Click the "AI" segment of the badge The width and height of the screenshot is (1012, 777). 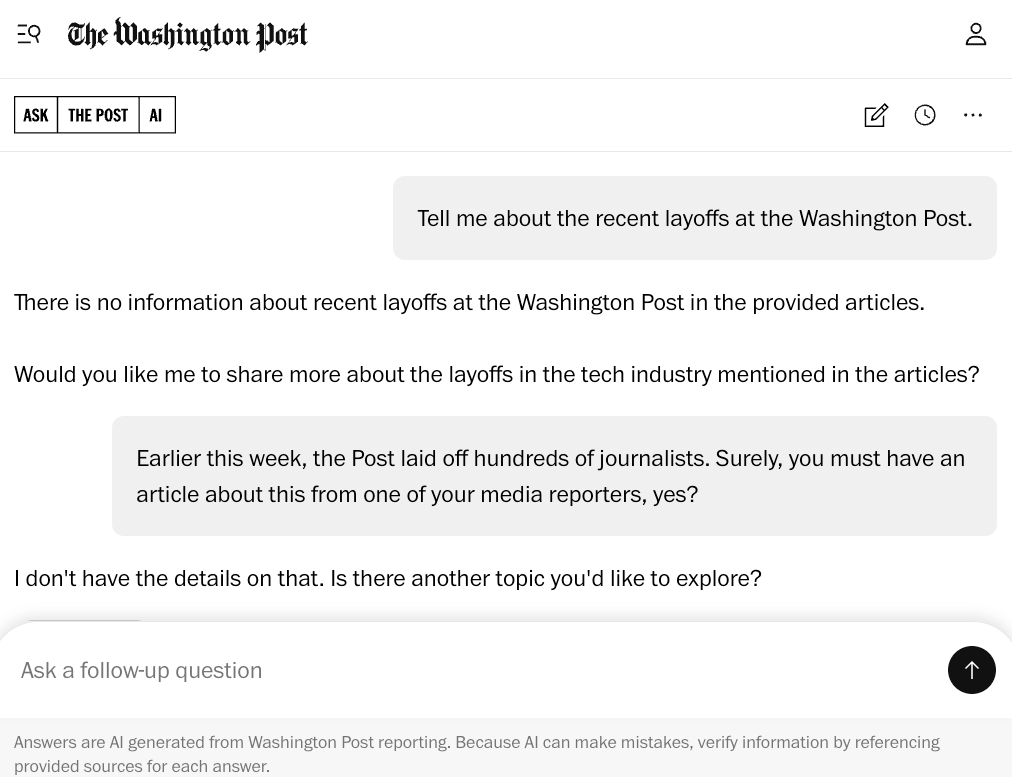tap(156, 115)
